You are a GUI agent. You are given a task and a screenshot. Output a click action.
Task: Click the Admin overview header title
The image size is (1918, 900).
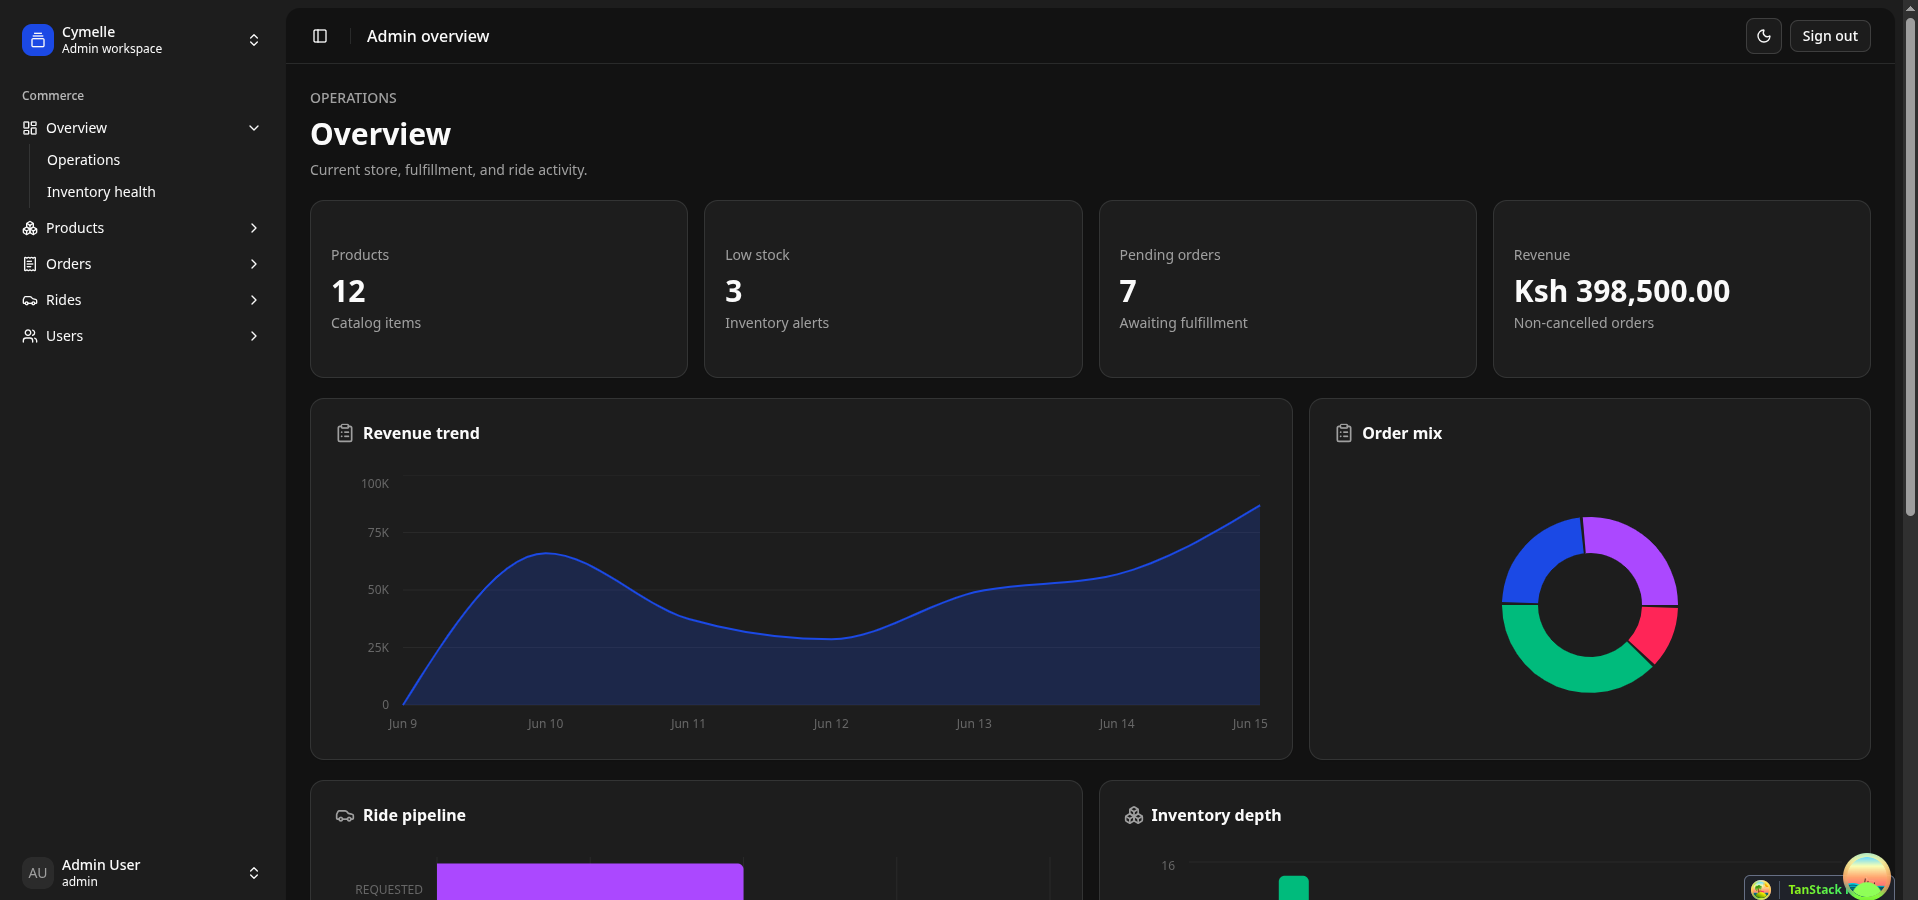pyautogui.click(x=428, y=36)
